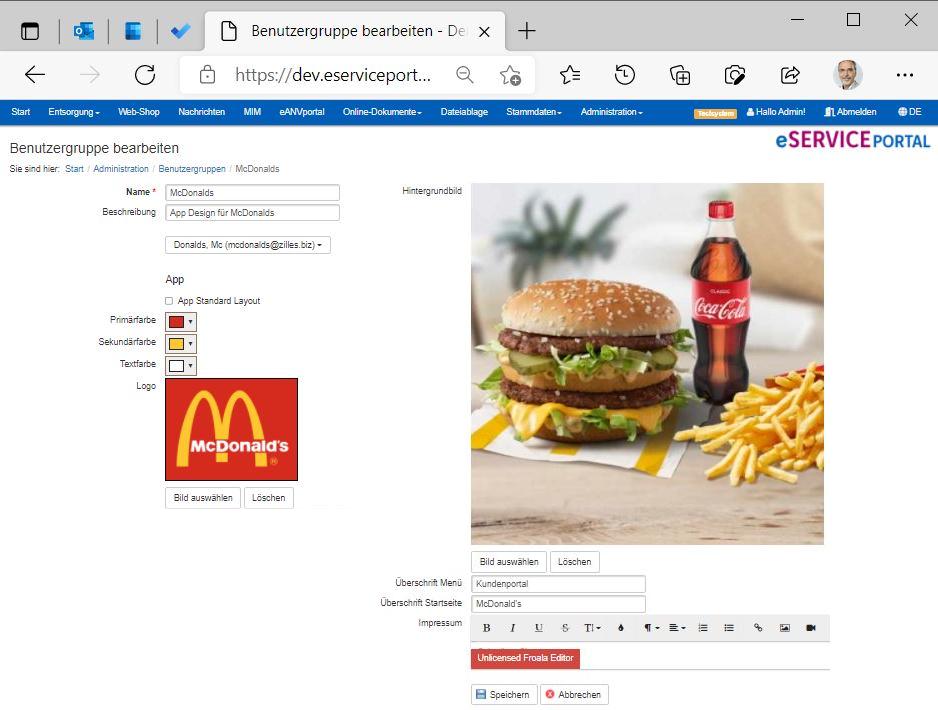Follow the Benutzergruppen breadcrumb link
The width and height of the screenshot is (938, 710).
coord(192,169)
